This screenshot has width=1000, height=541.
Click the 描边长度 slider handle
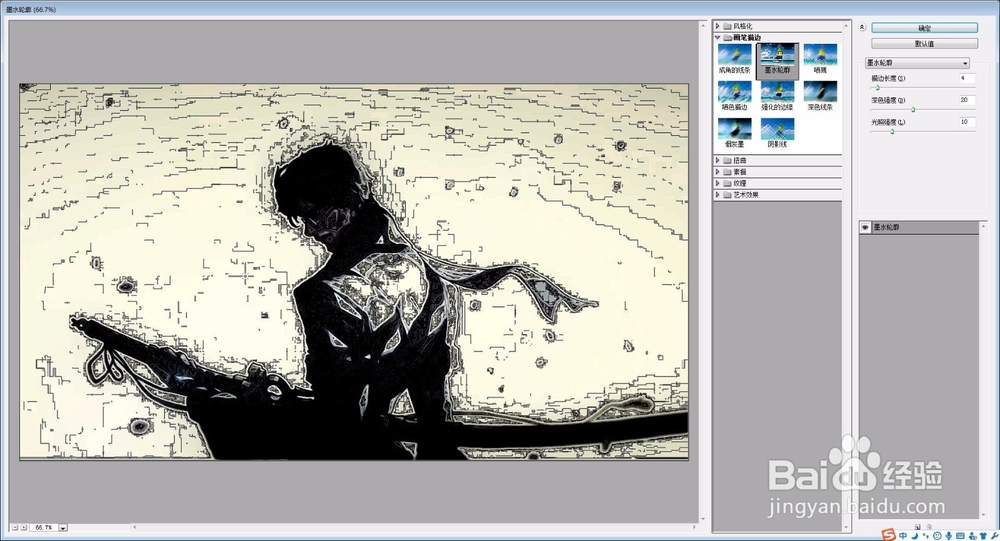pyautogui.click(x=878, y=88)
